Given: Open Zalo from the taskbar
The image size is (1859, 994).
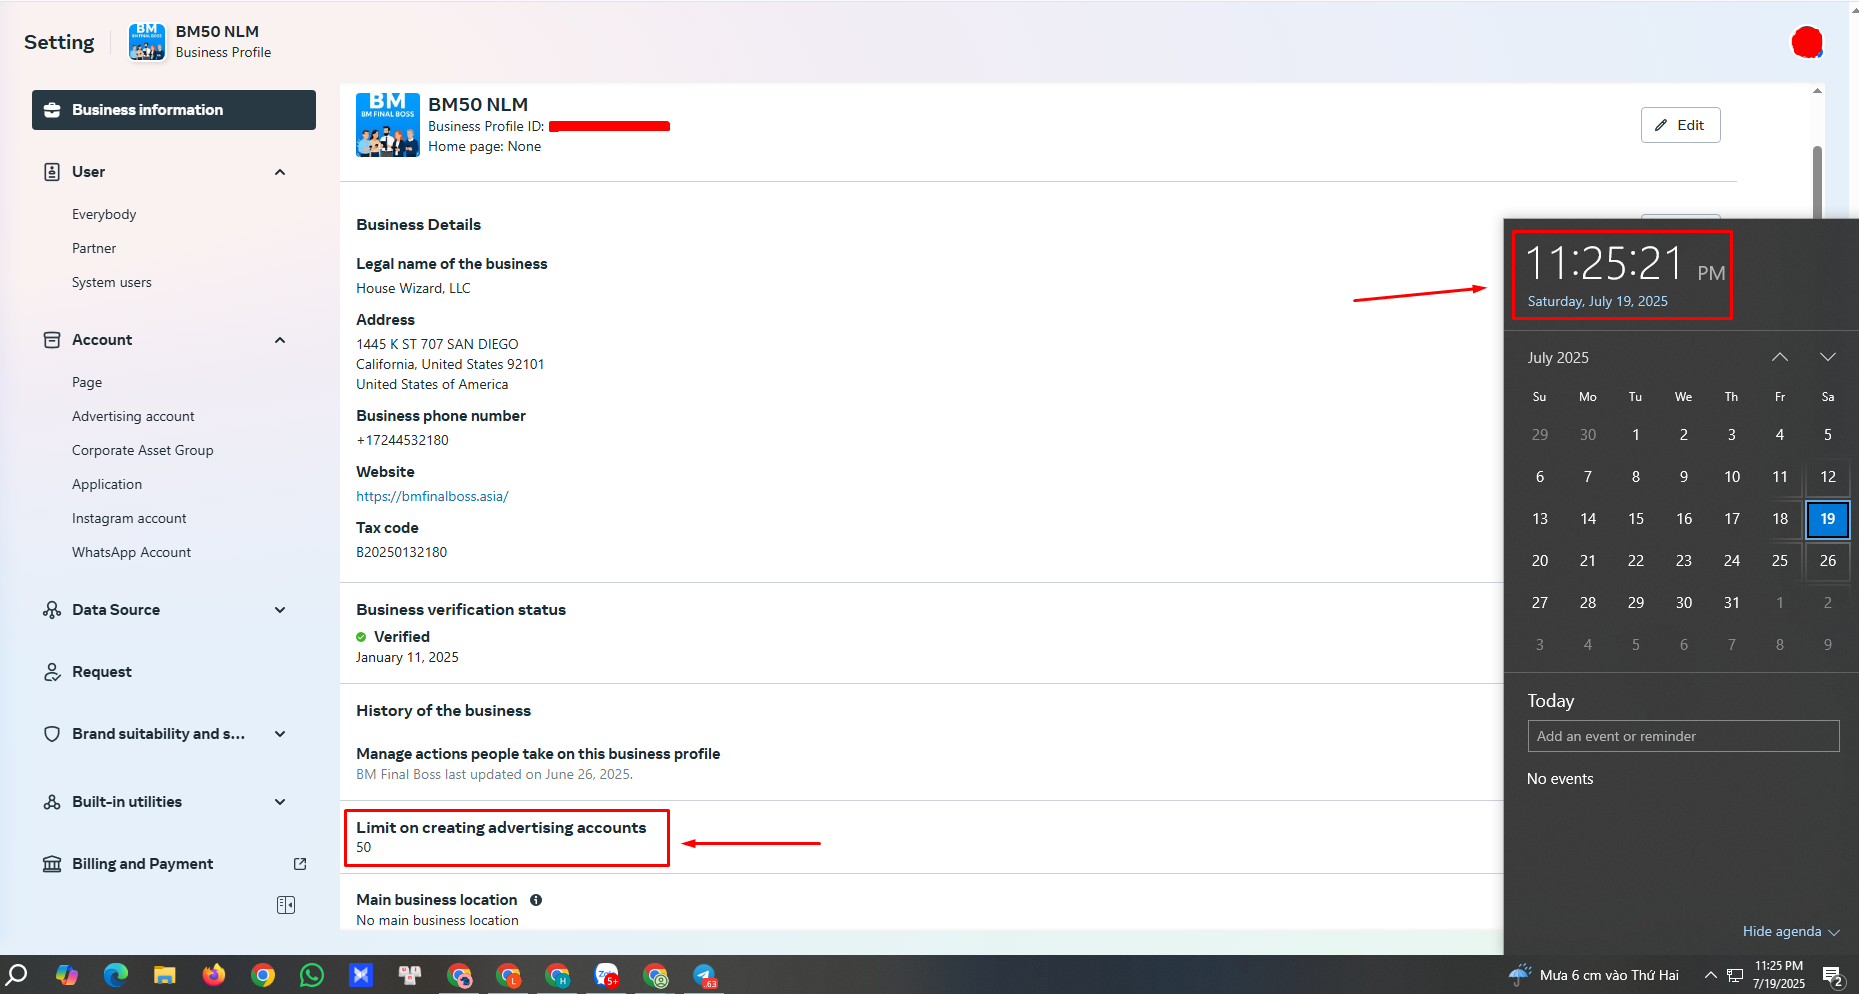Looking at the screenshot, I should pyautogui.click(x=607, y=975).
